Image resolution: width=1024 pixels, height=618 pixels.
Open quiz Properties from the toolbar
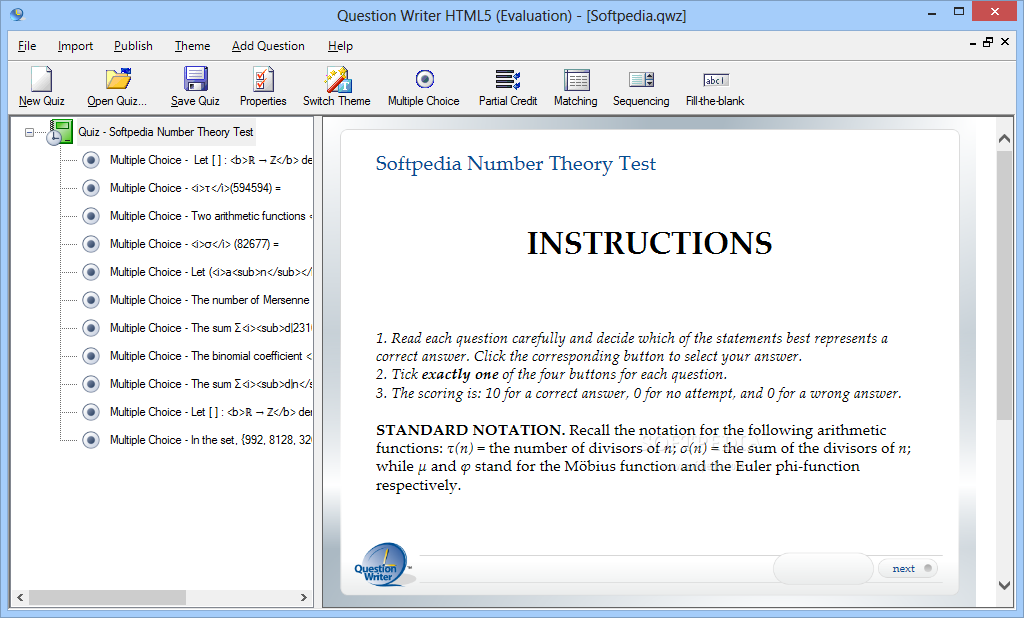pyautogui.click(x=263, y=80)
